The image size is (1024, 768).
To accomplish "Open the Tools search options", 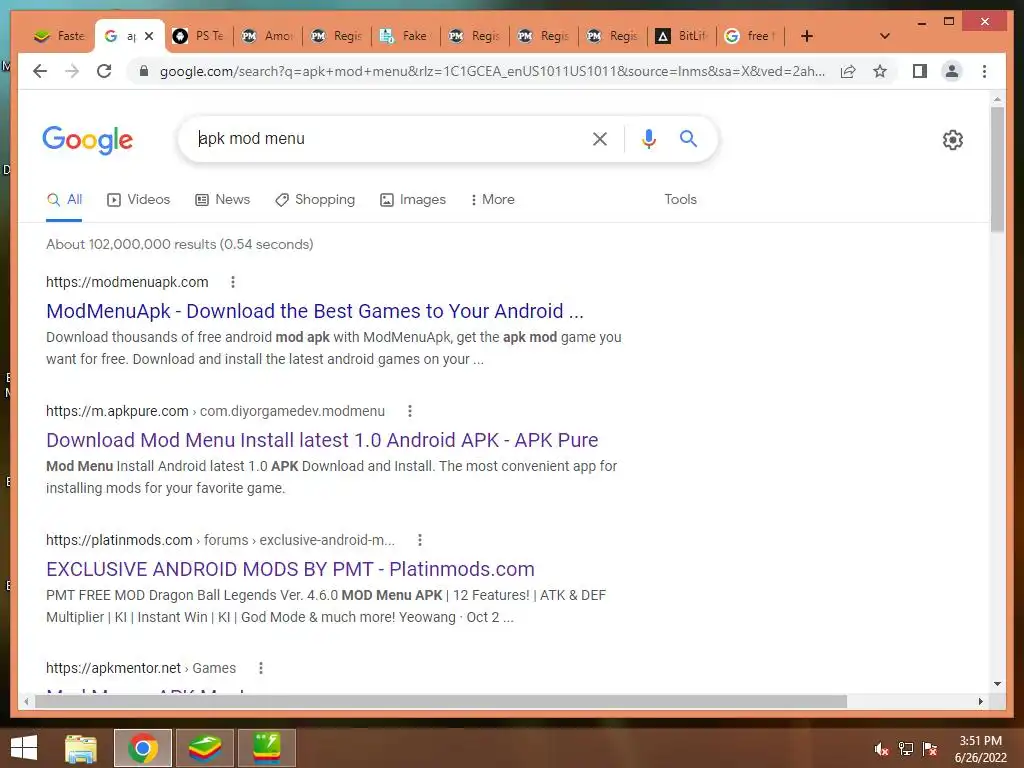I will [x=680, y=199].
